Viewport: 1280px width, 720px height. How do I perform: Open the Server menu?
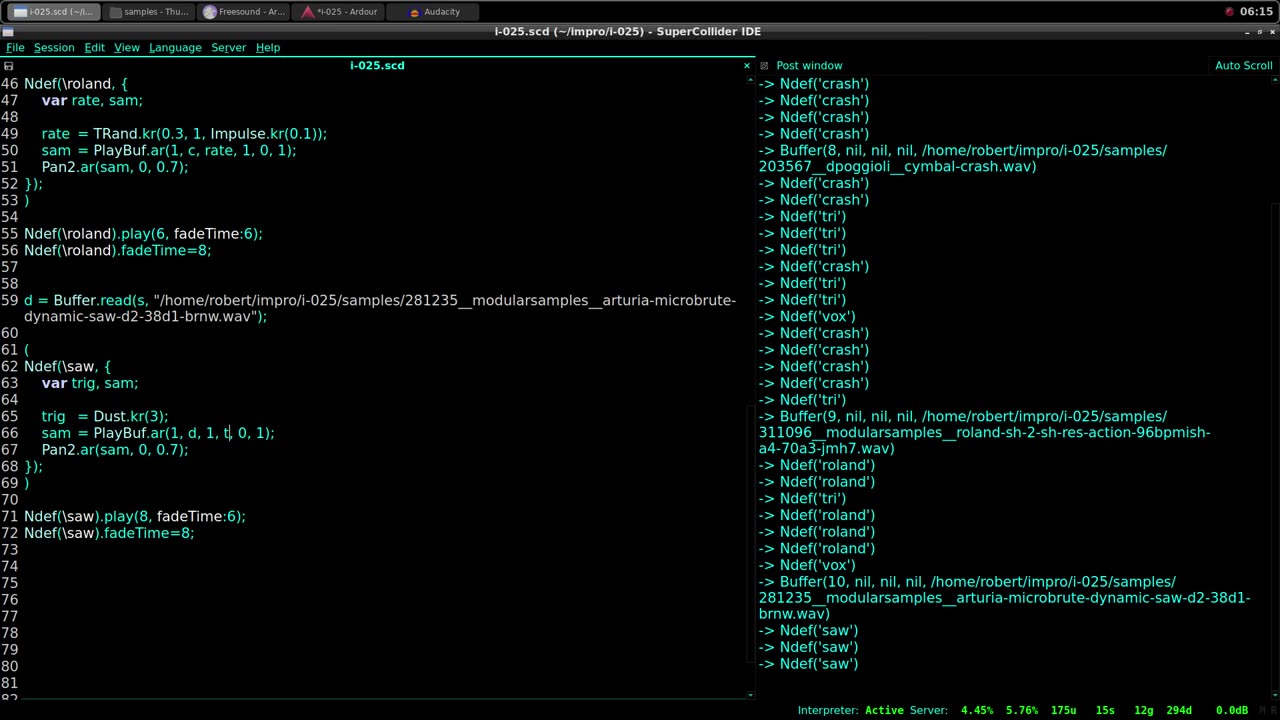(228, 47)
